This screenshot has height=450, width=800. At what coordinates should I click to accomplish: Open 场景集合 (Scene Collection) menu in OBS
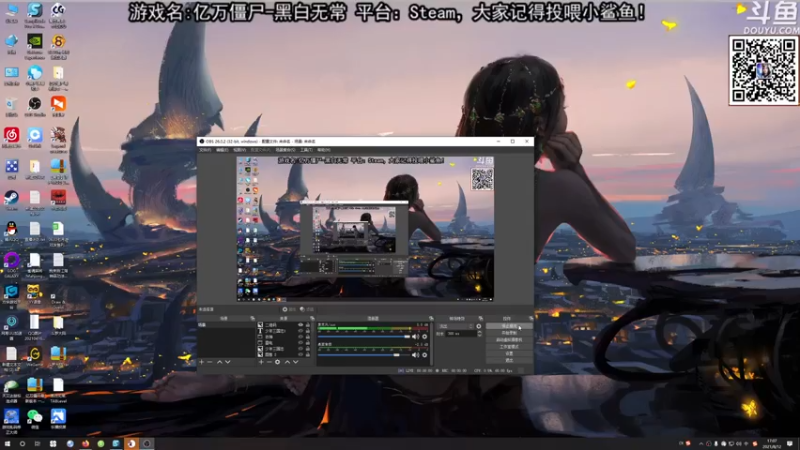pyautogui.click(x=285, y=150)
